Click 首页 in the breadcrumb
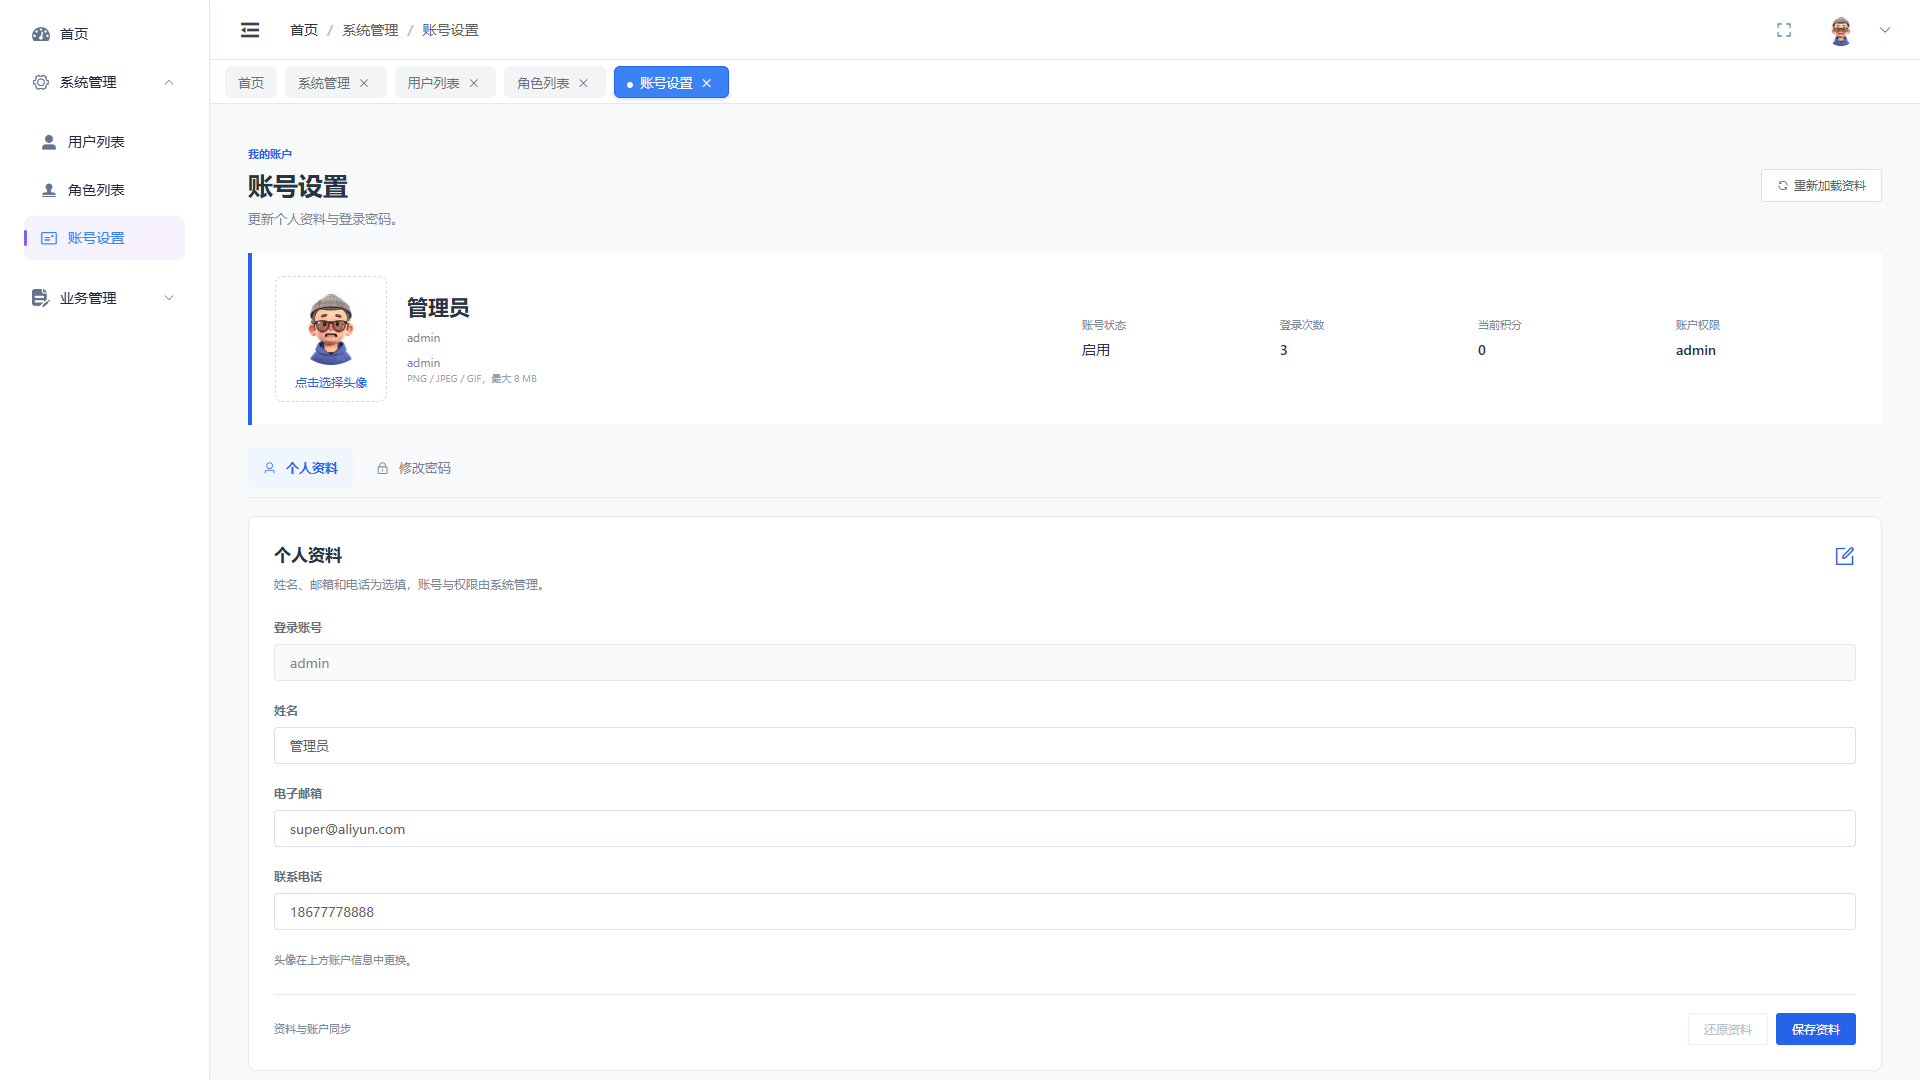The image size is (1920, 1080). [x=304, y=30]
